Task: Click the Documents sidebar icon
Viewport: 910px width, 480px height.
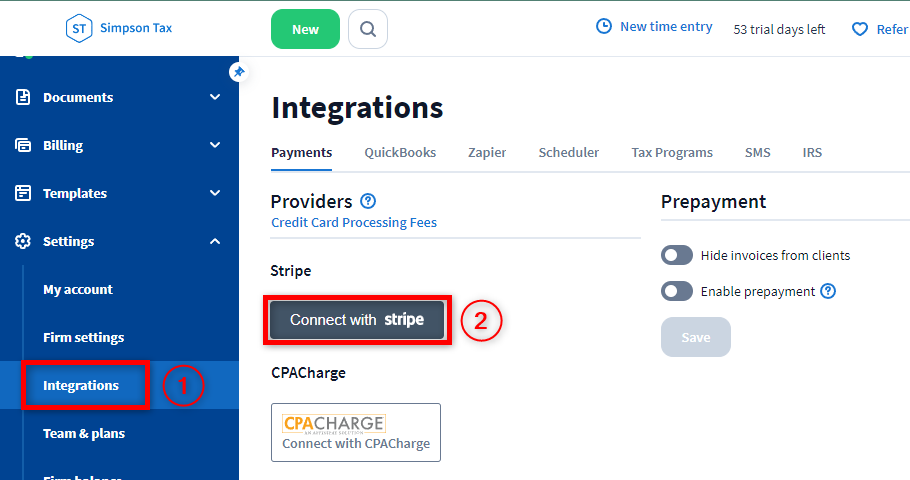Action: coord(23,97)
